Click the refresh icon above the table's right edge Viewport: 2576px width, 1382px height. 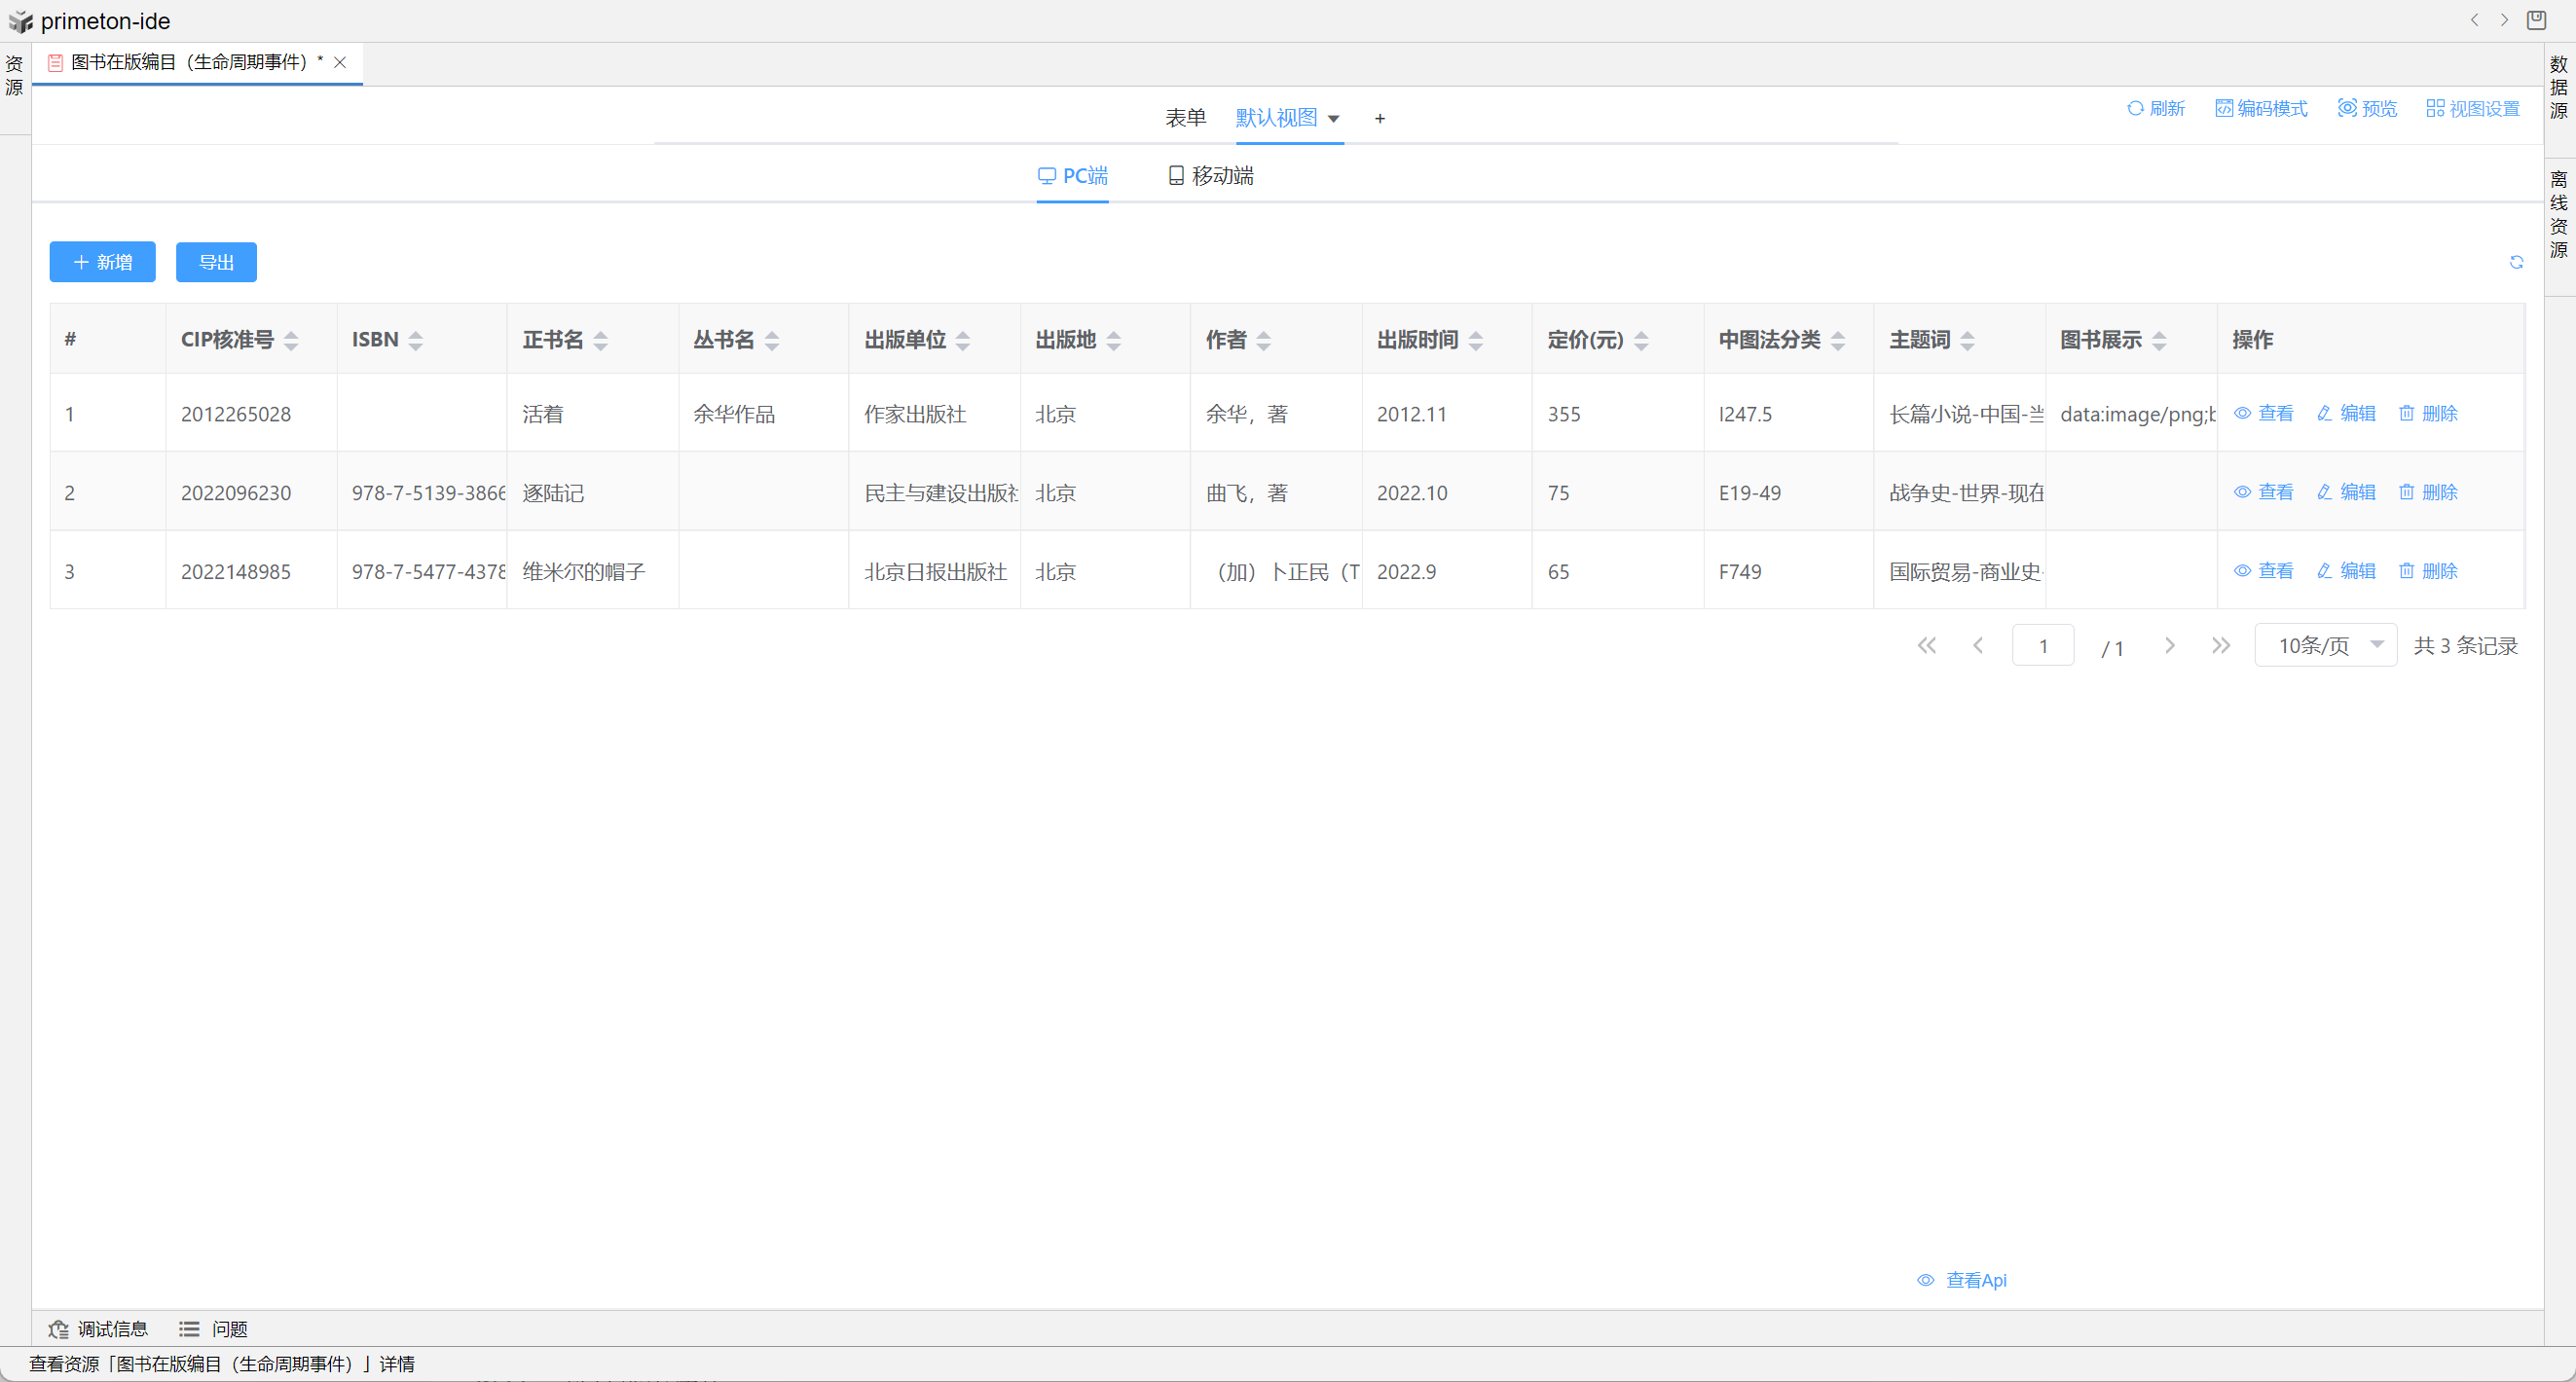2516,262
